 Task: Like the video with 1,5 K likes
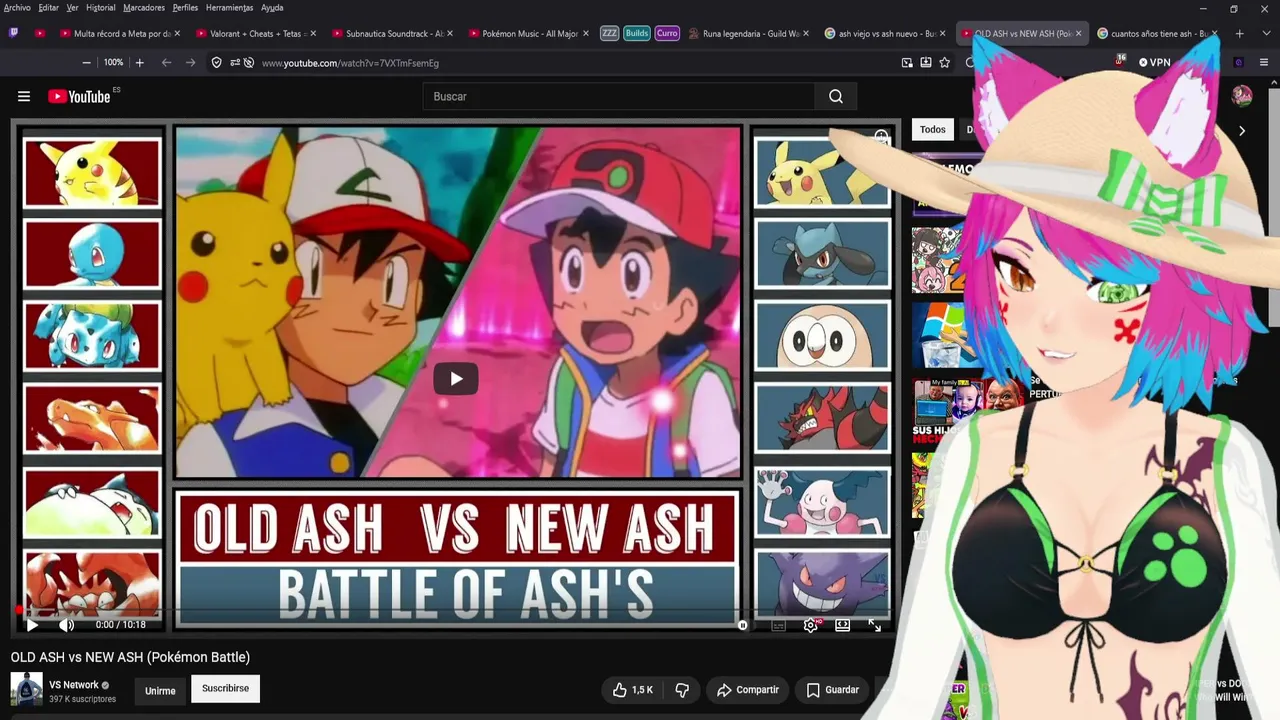[x=632, y=690]
